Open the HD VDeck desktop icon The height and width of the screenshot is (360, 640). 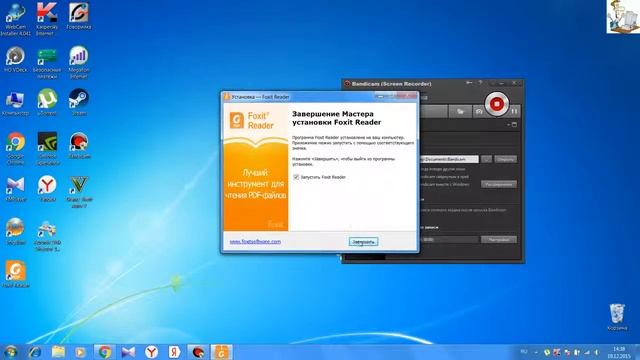pos(16,60)
